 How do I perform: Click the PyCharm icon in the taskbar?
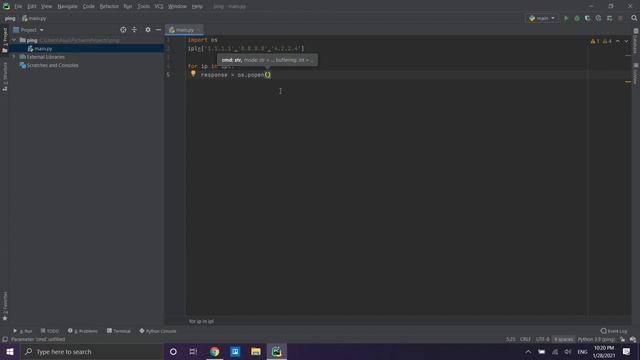tap(277, 351)
